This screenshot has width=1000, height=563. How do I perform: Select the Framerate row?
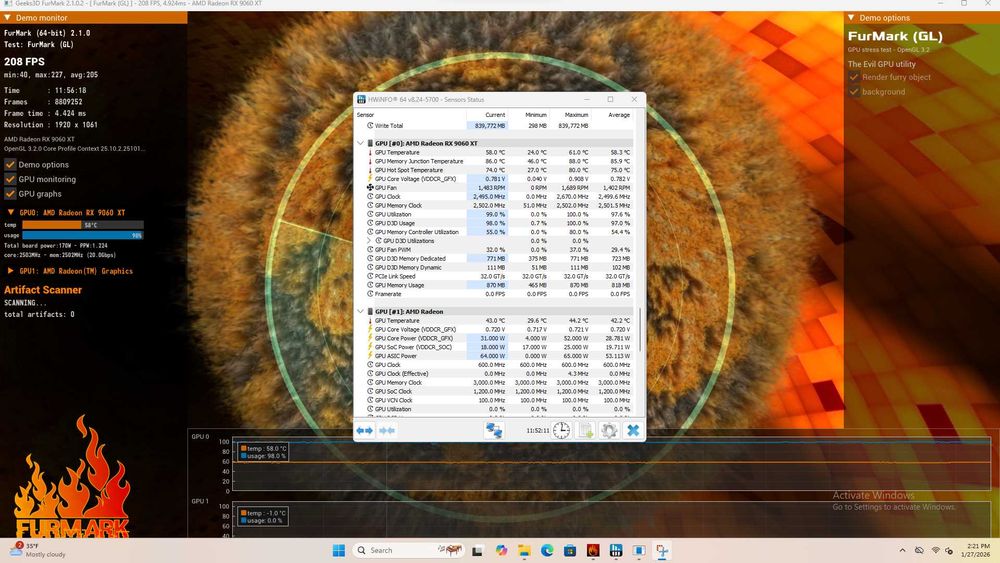point(495,294)
